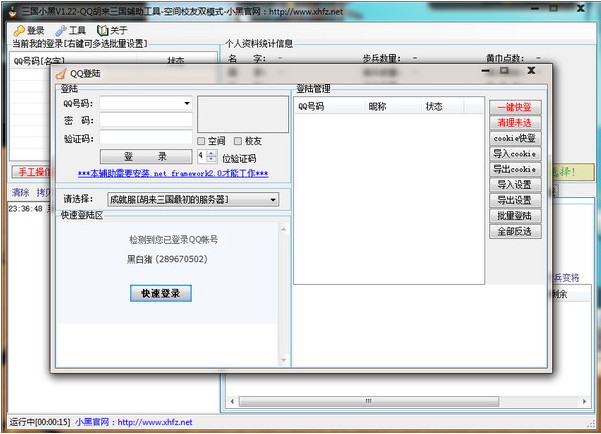This screenshot has height=434, width=601.
Task: Click the main window horizontal scrollbar thumb
Action: click(x=369, y=401)
